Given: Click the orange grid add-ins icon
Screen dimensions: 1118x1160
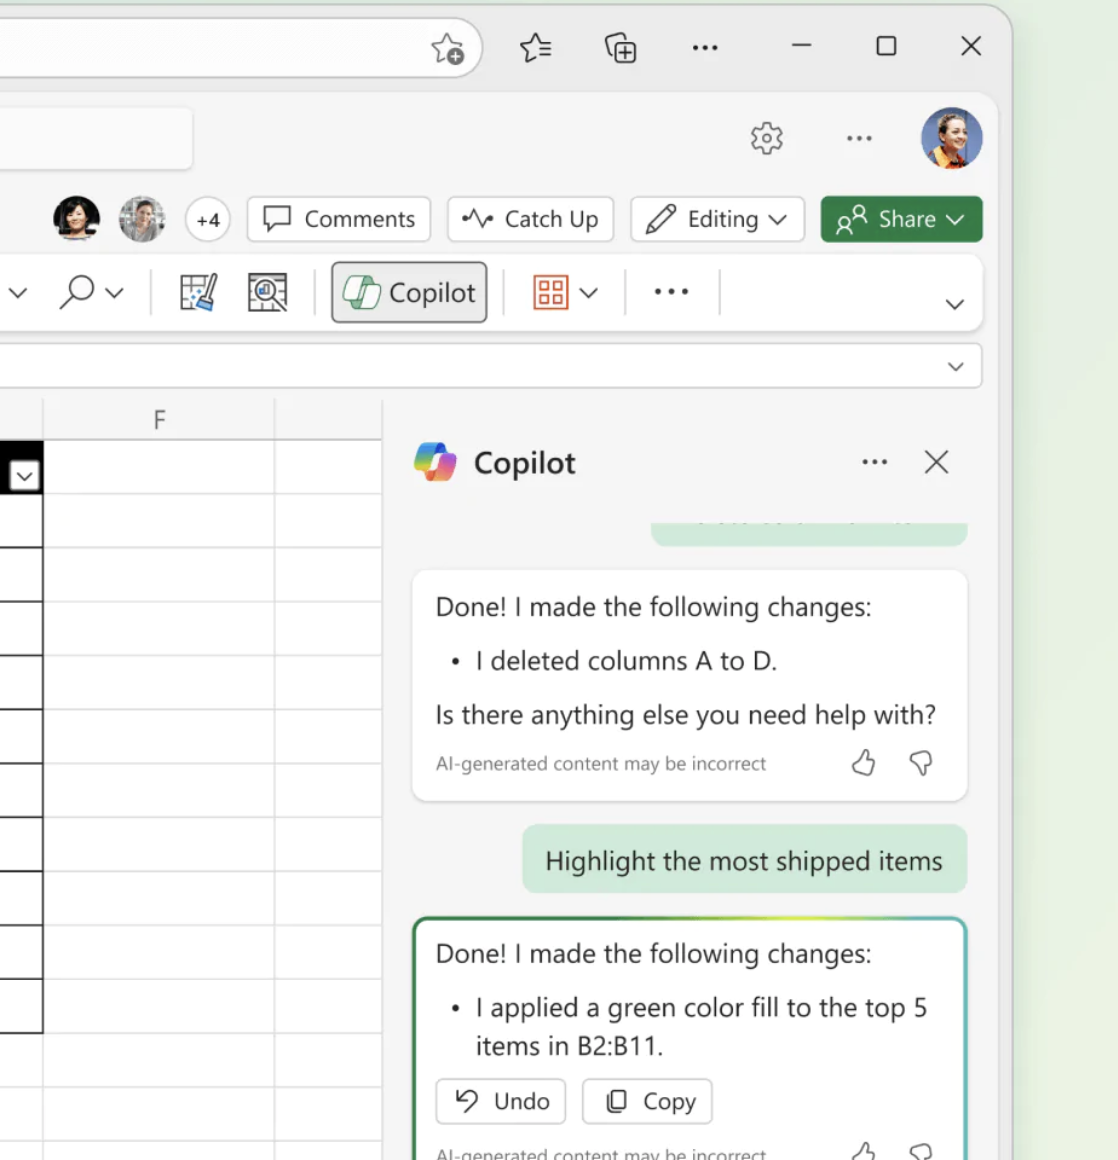Looking at the screenshot, I should [550, 292].
